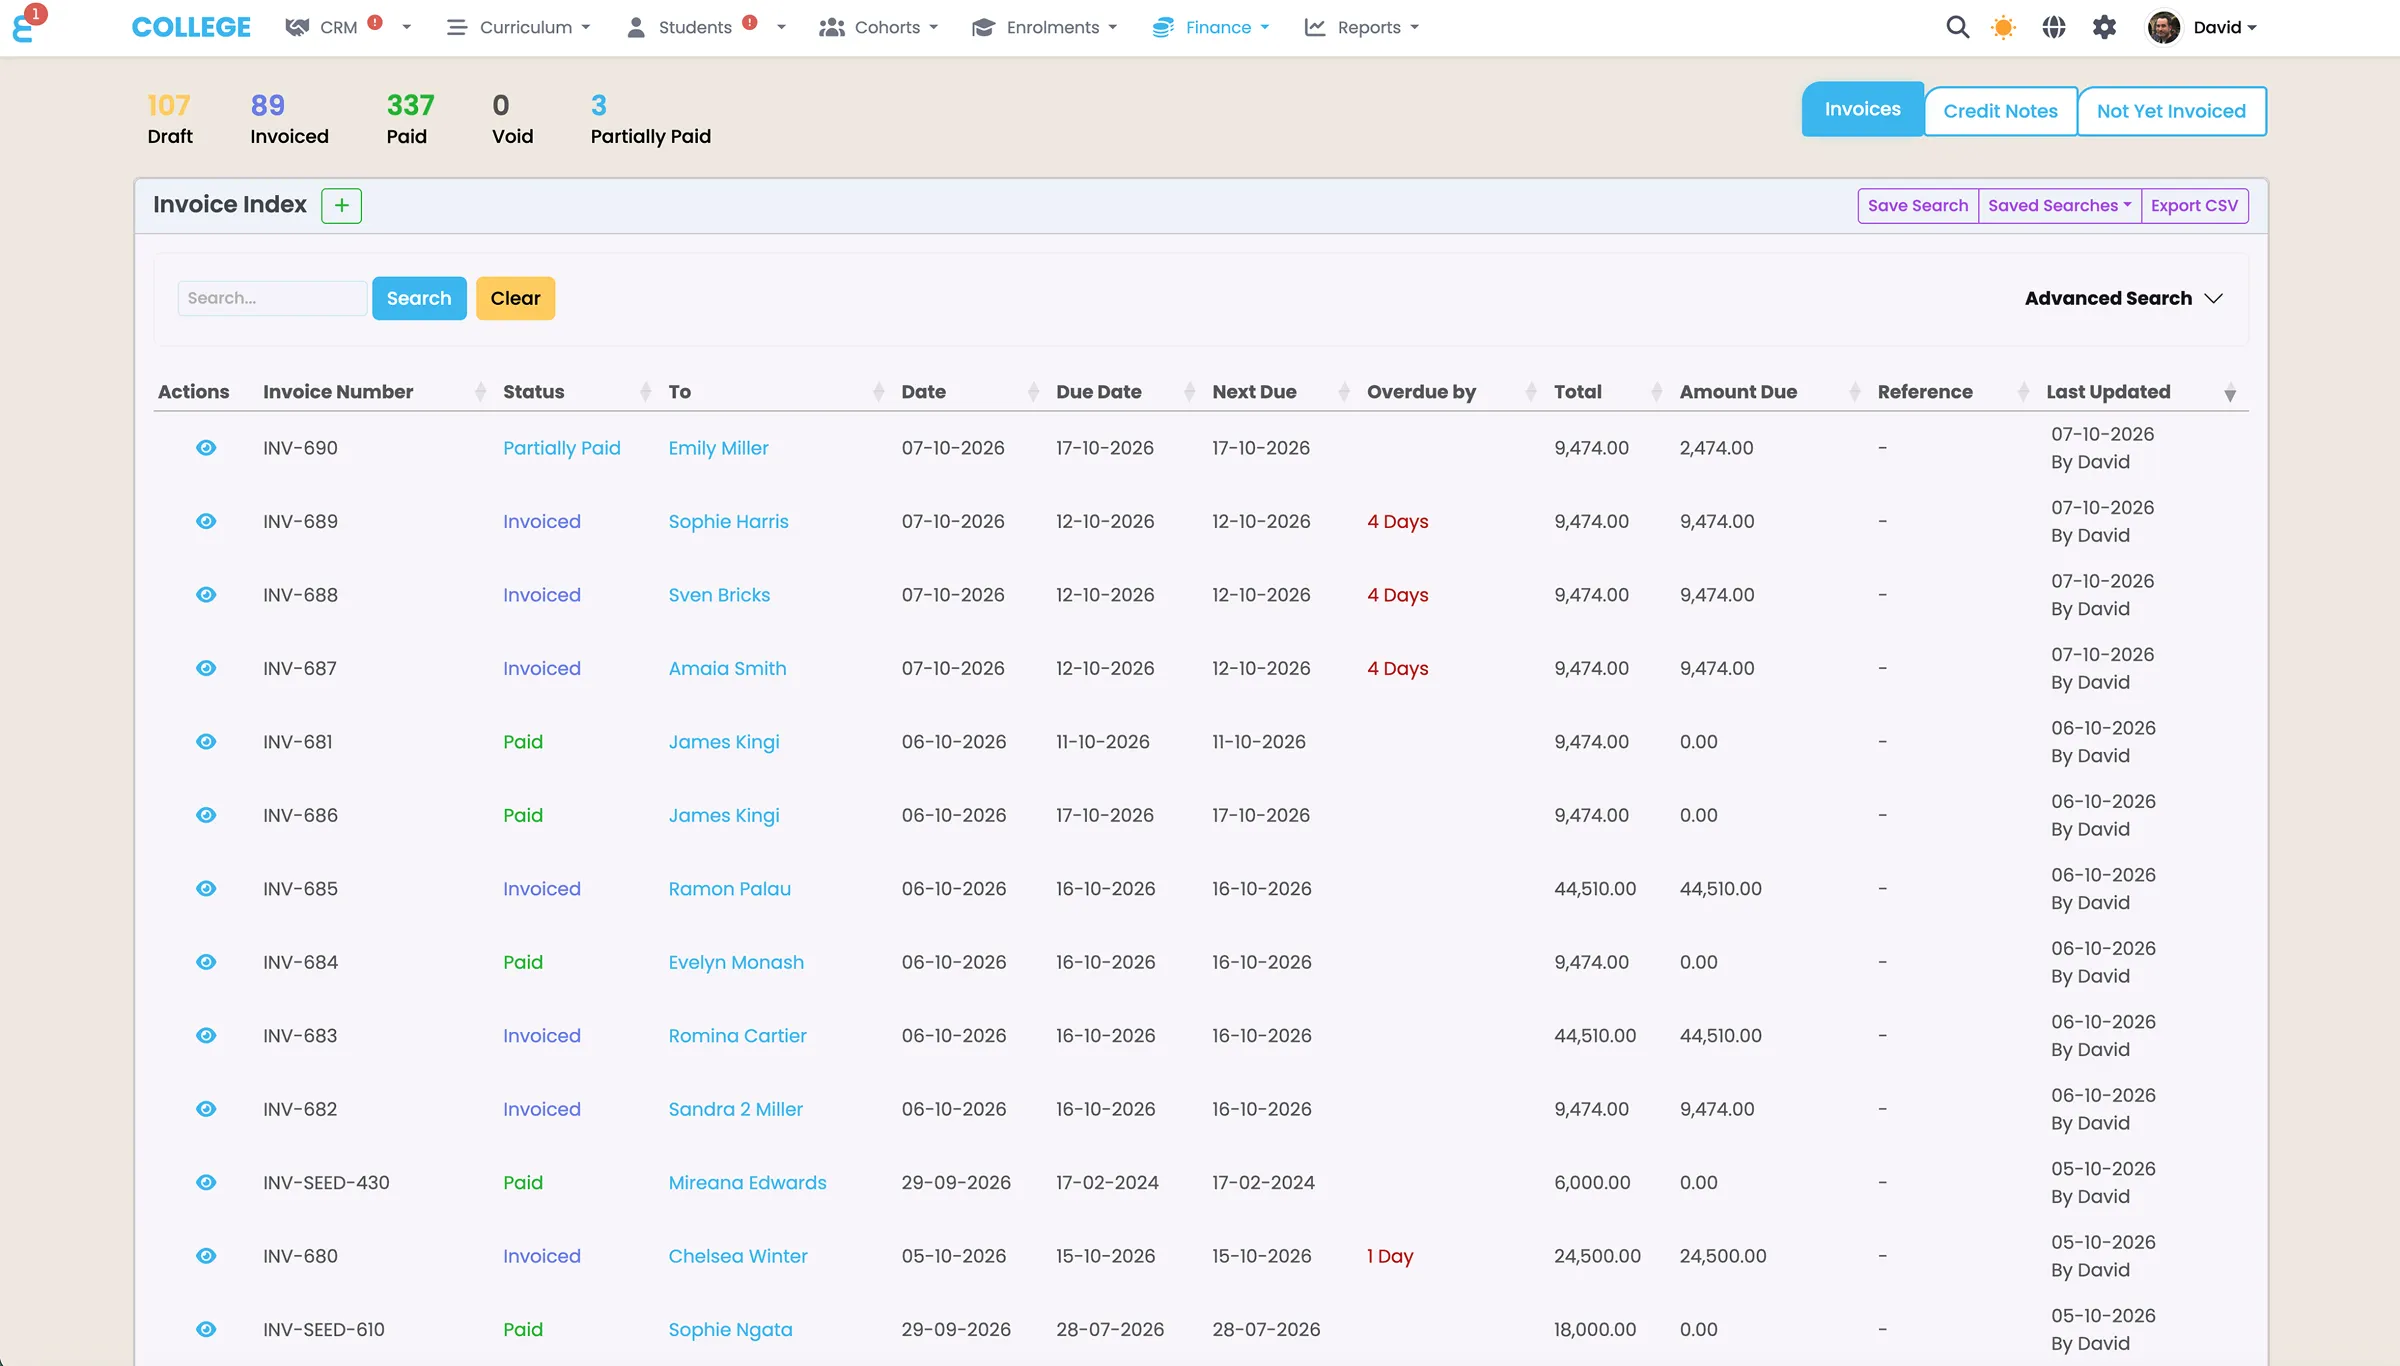2400x1366 pixels.
Task: Click the Save Search button
Action: (x=1917, y=205)
